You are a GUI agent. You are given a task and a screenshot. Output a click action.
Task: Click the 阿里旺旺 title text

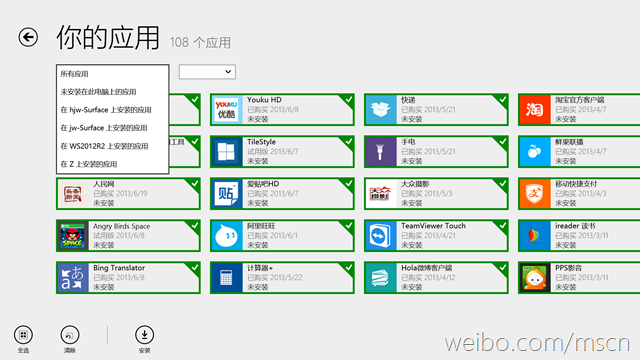(261, 226)
